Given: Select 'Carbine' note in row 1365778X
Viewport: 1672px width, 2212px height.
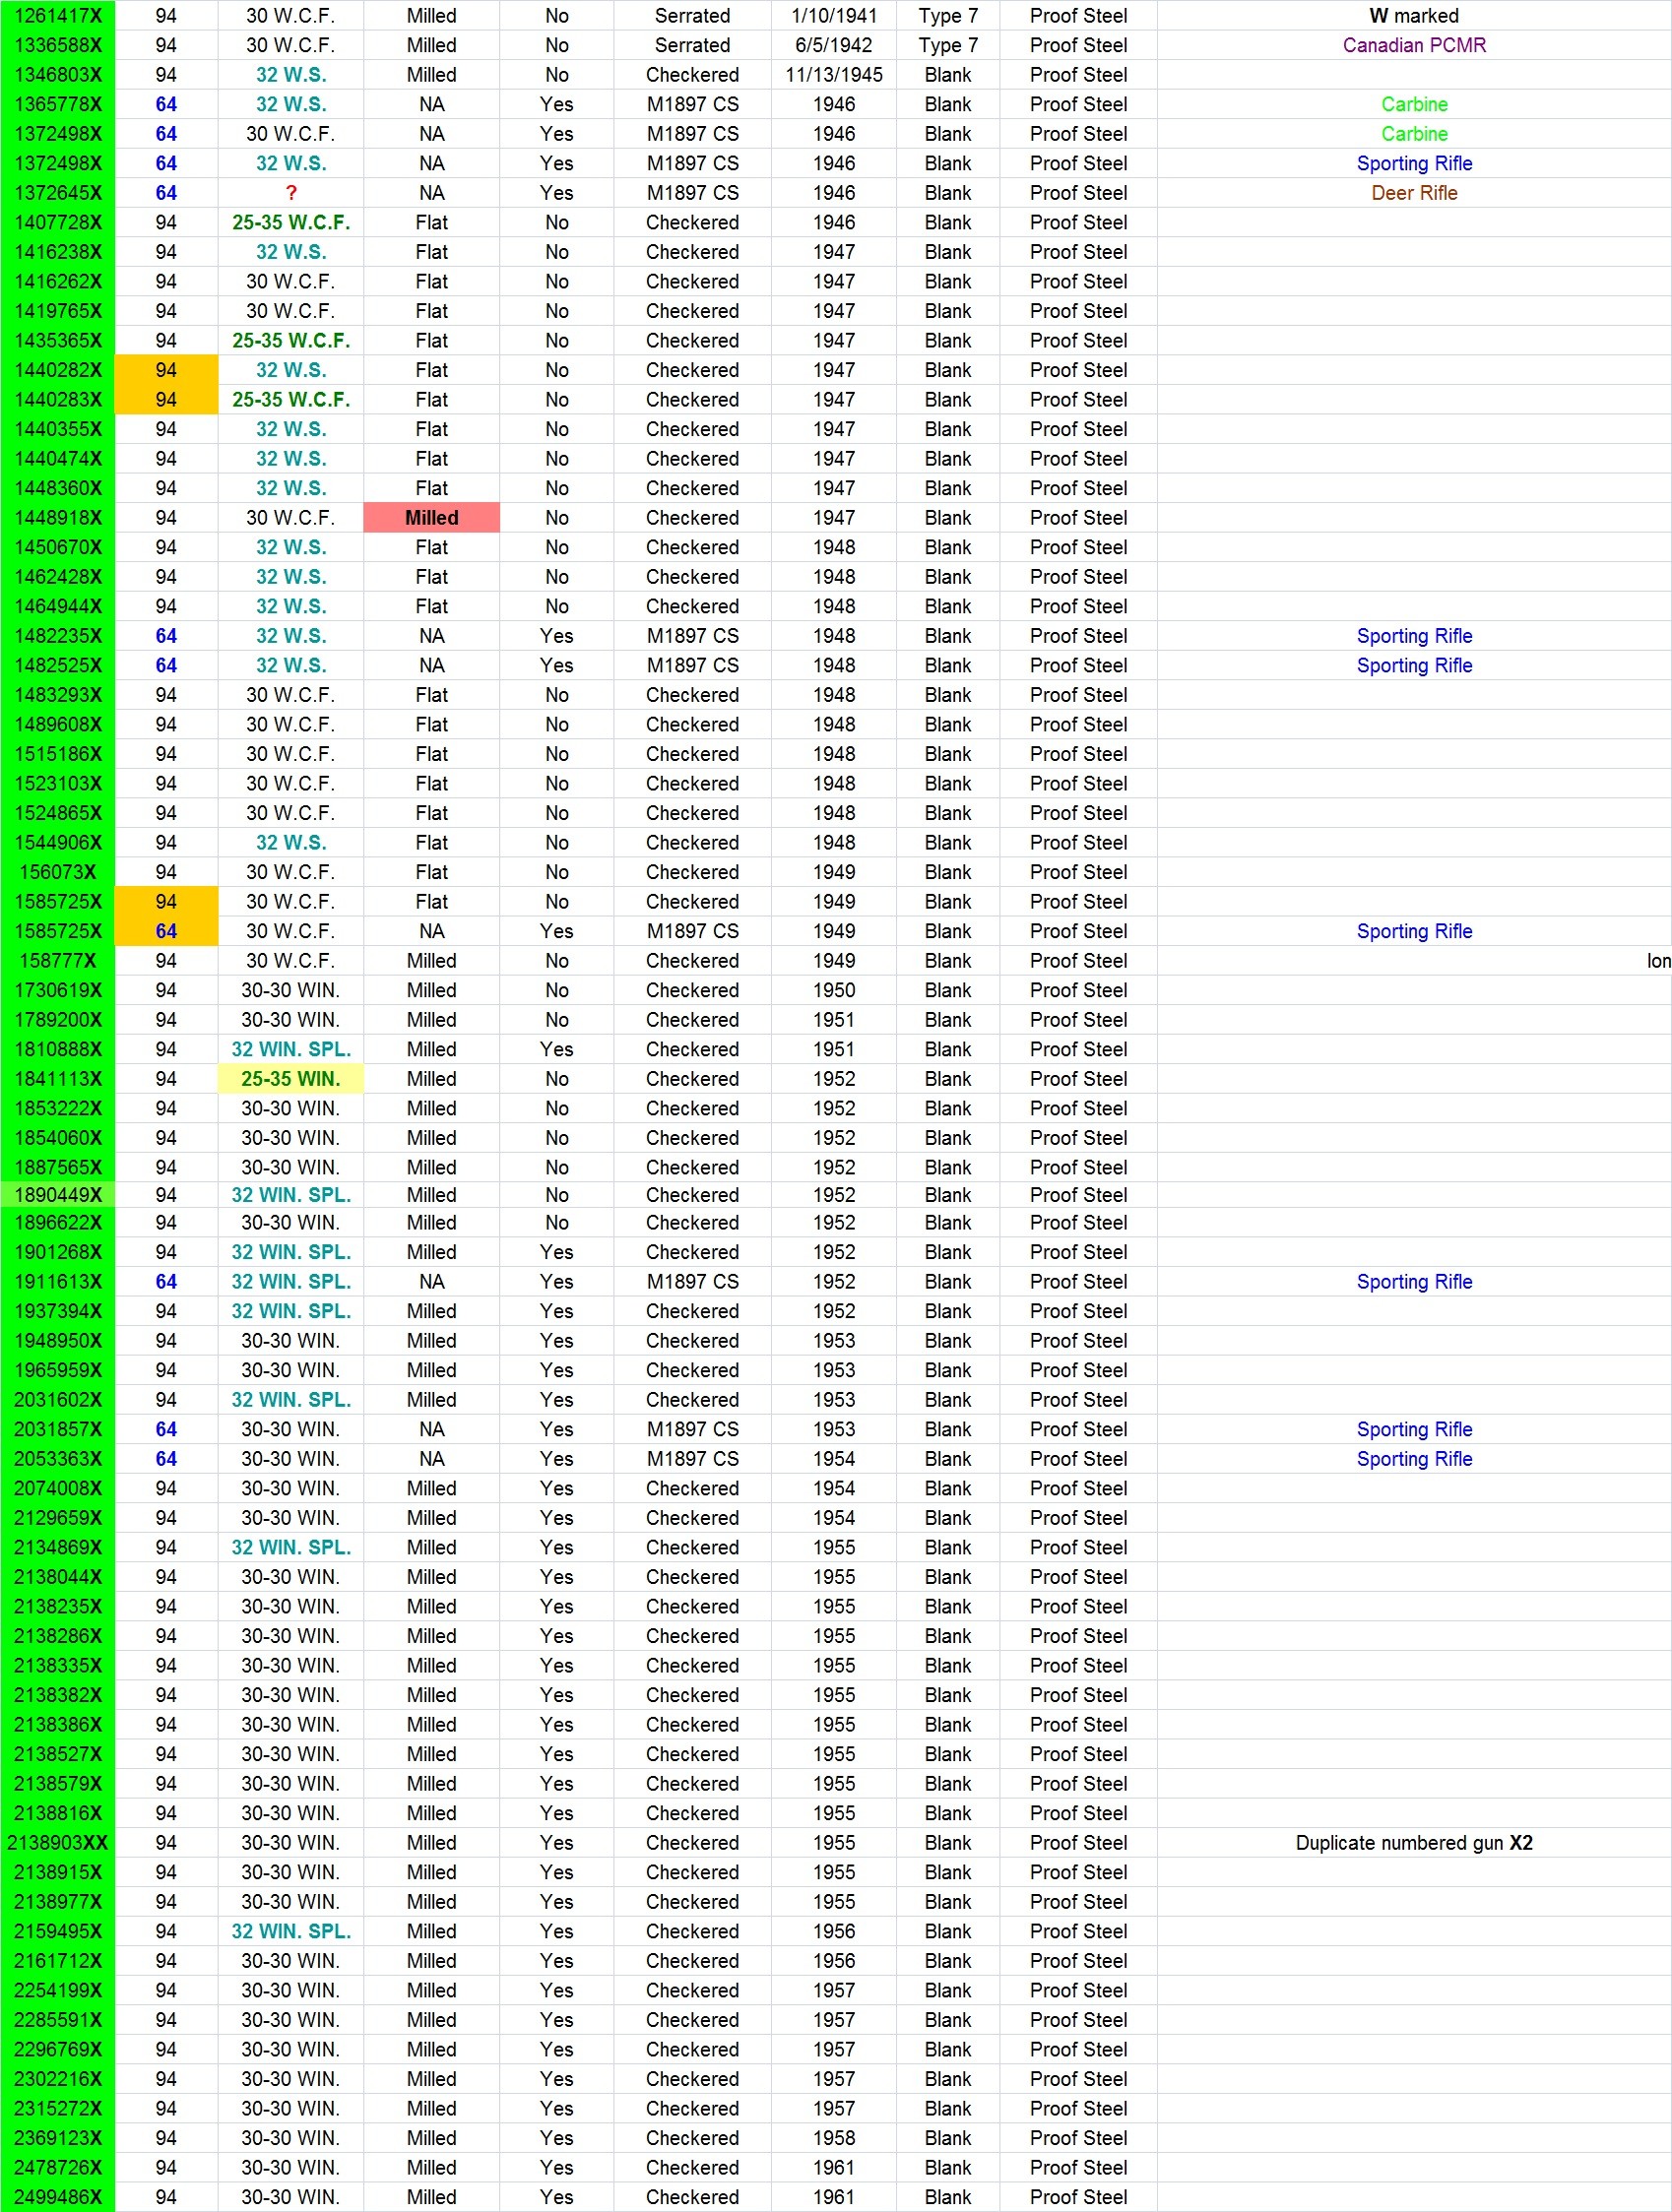Looking at the screenshot, I should (x=1414, y=104).
